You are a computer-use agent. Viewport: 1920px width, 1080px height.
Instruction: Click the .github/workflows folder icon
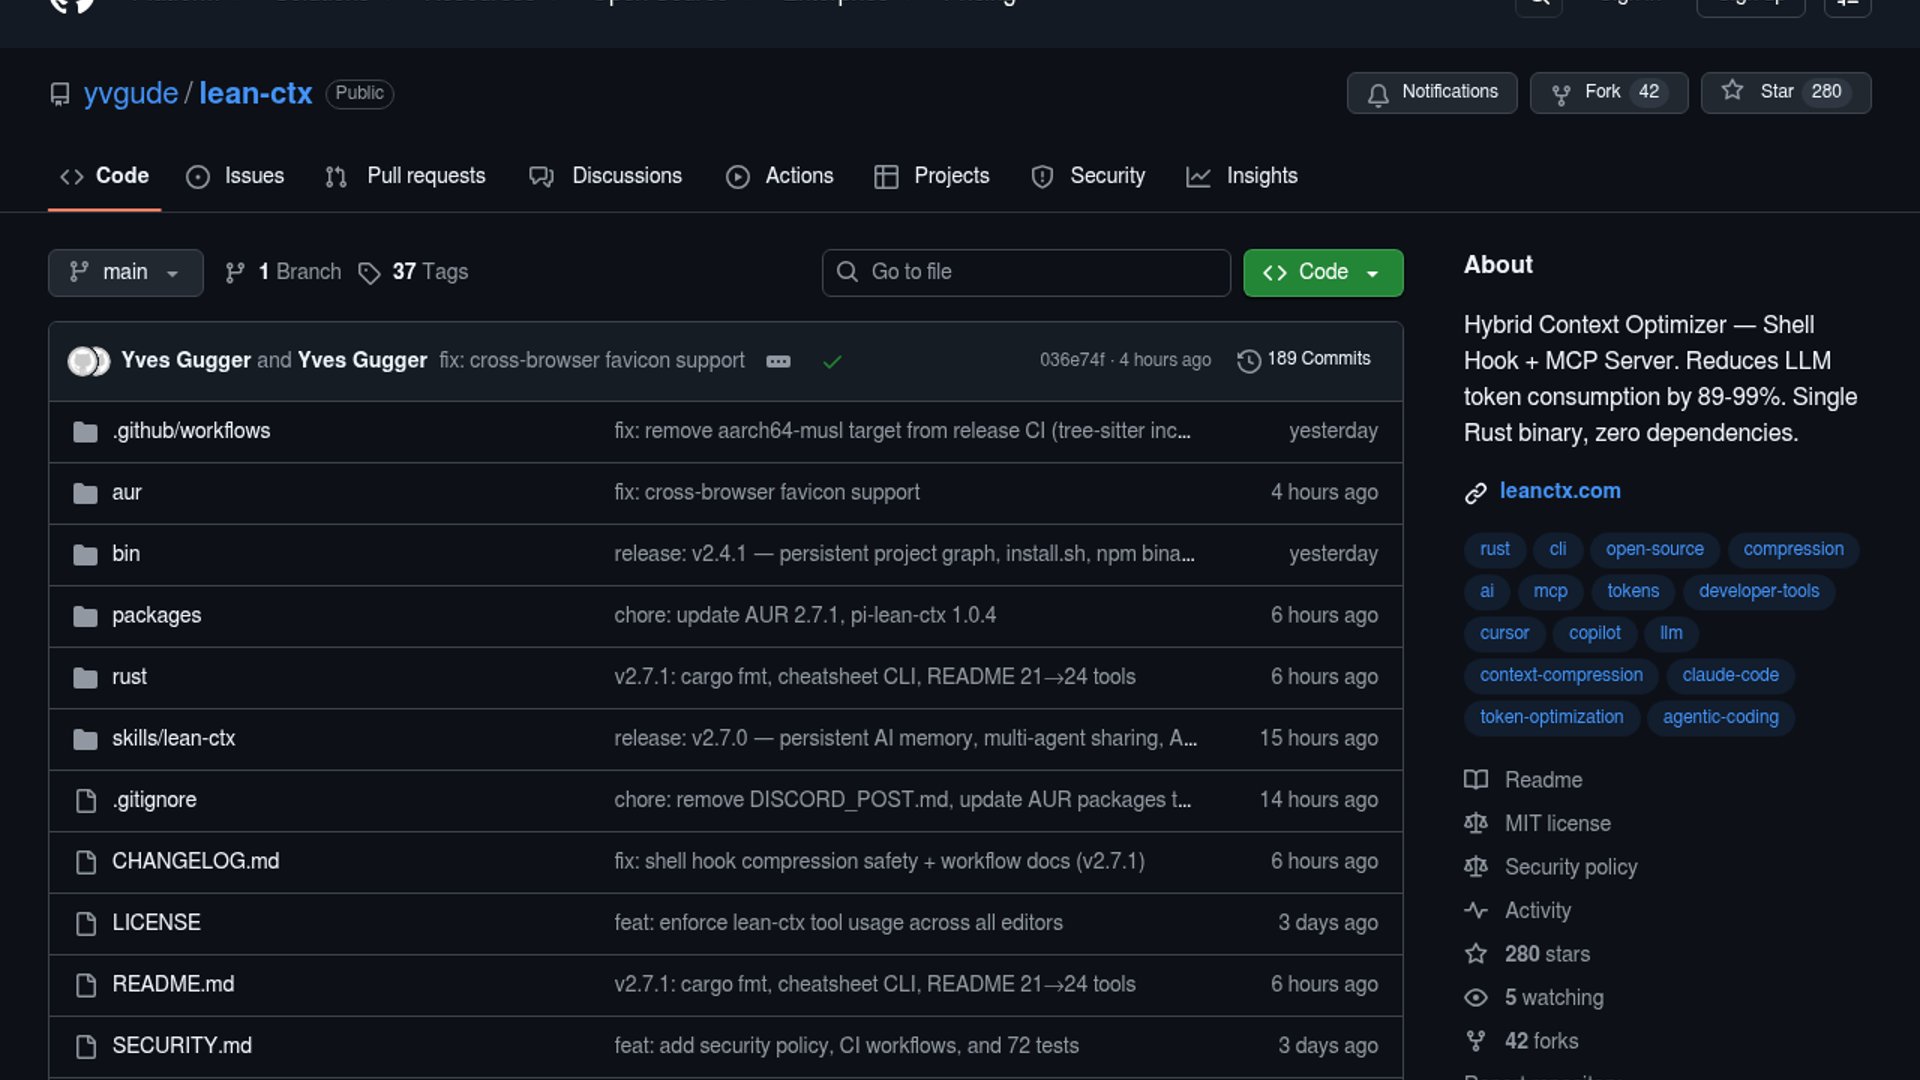pyautogui.click(x=85, y=432)
